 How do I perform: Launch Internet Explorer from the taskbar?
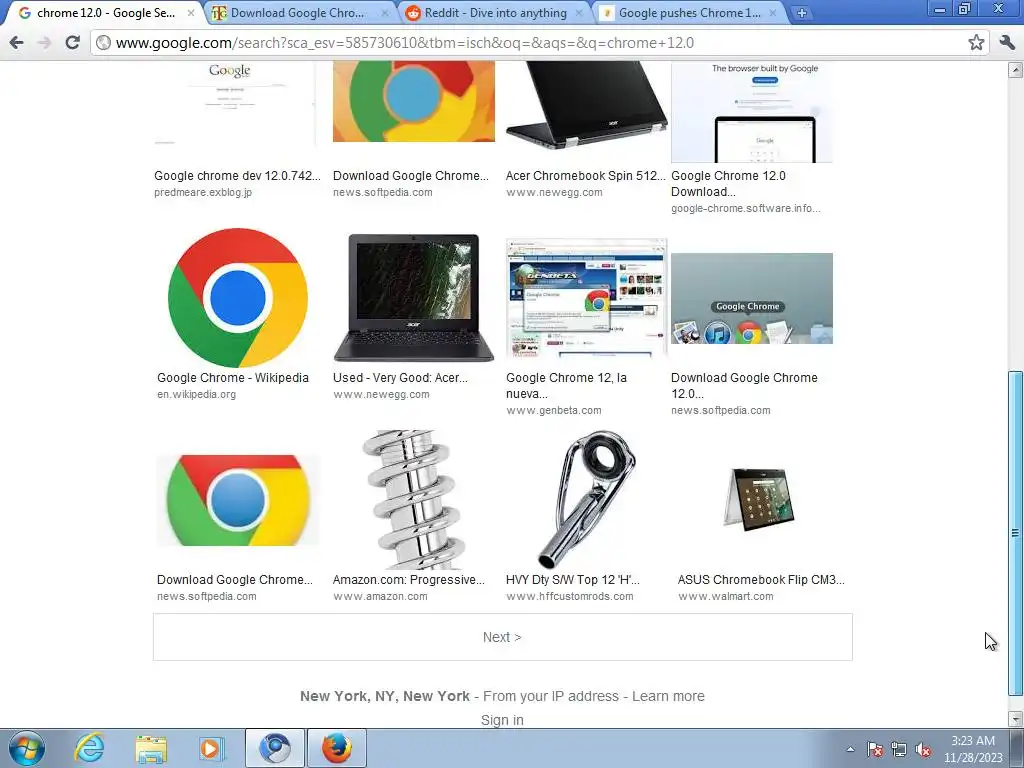(89, 748)
